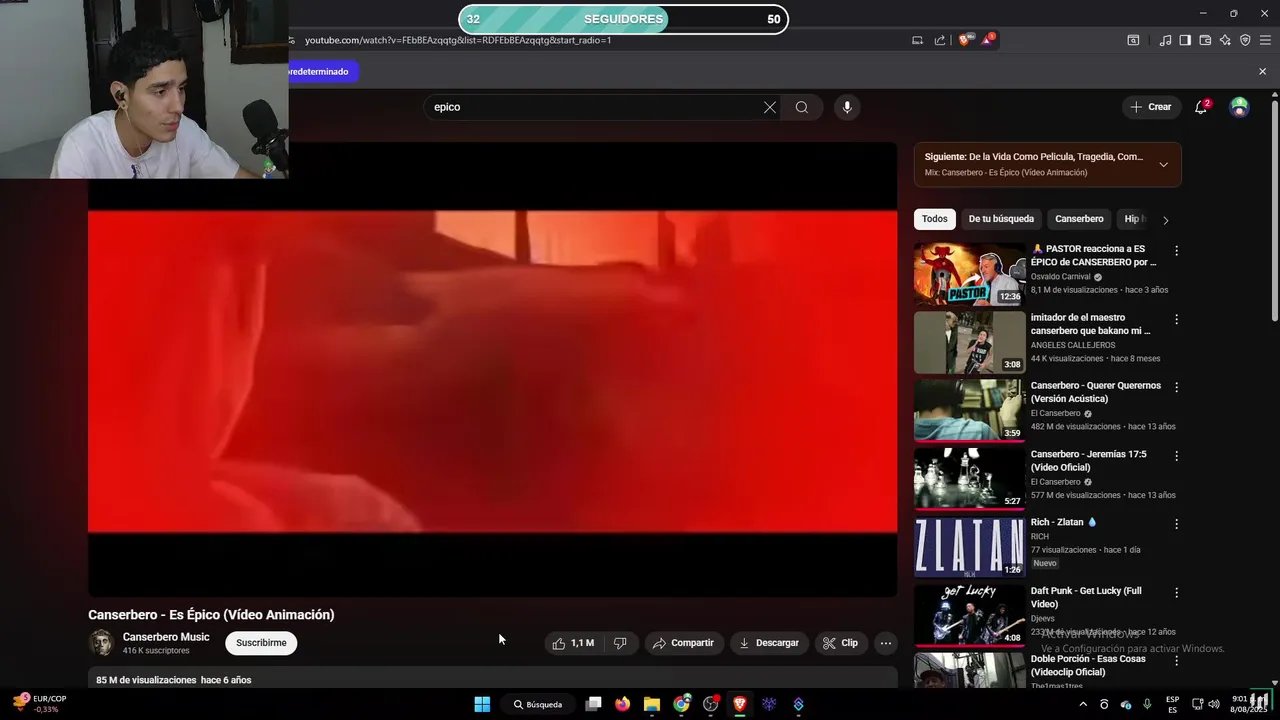Toggle the browser sidebar panel
This screenshot has width=1280, height=720.
(1185, 40)
